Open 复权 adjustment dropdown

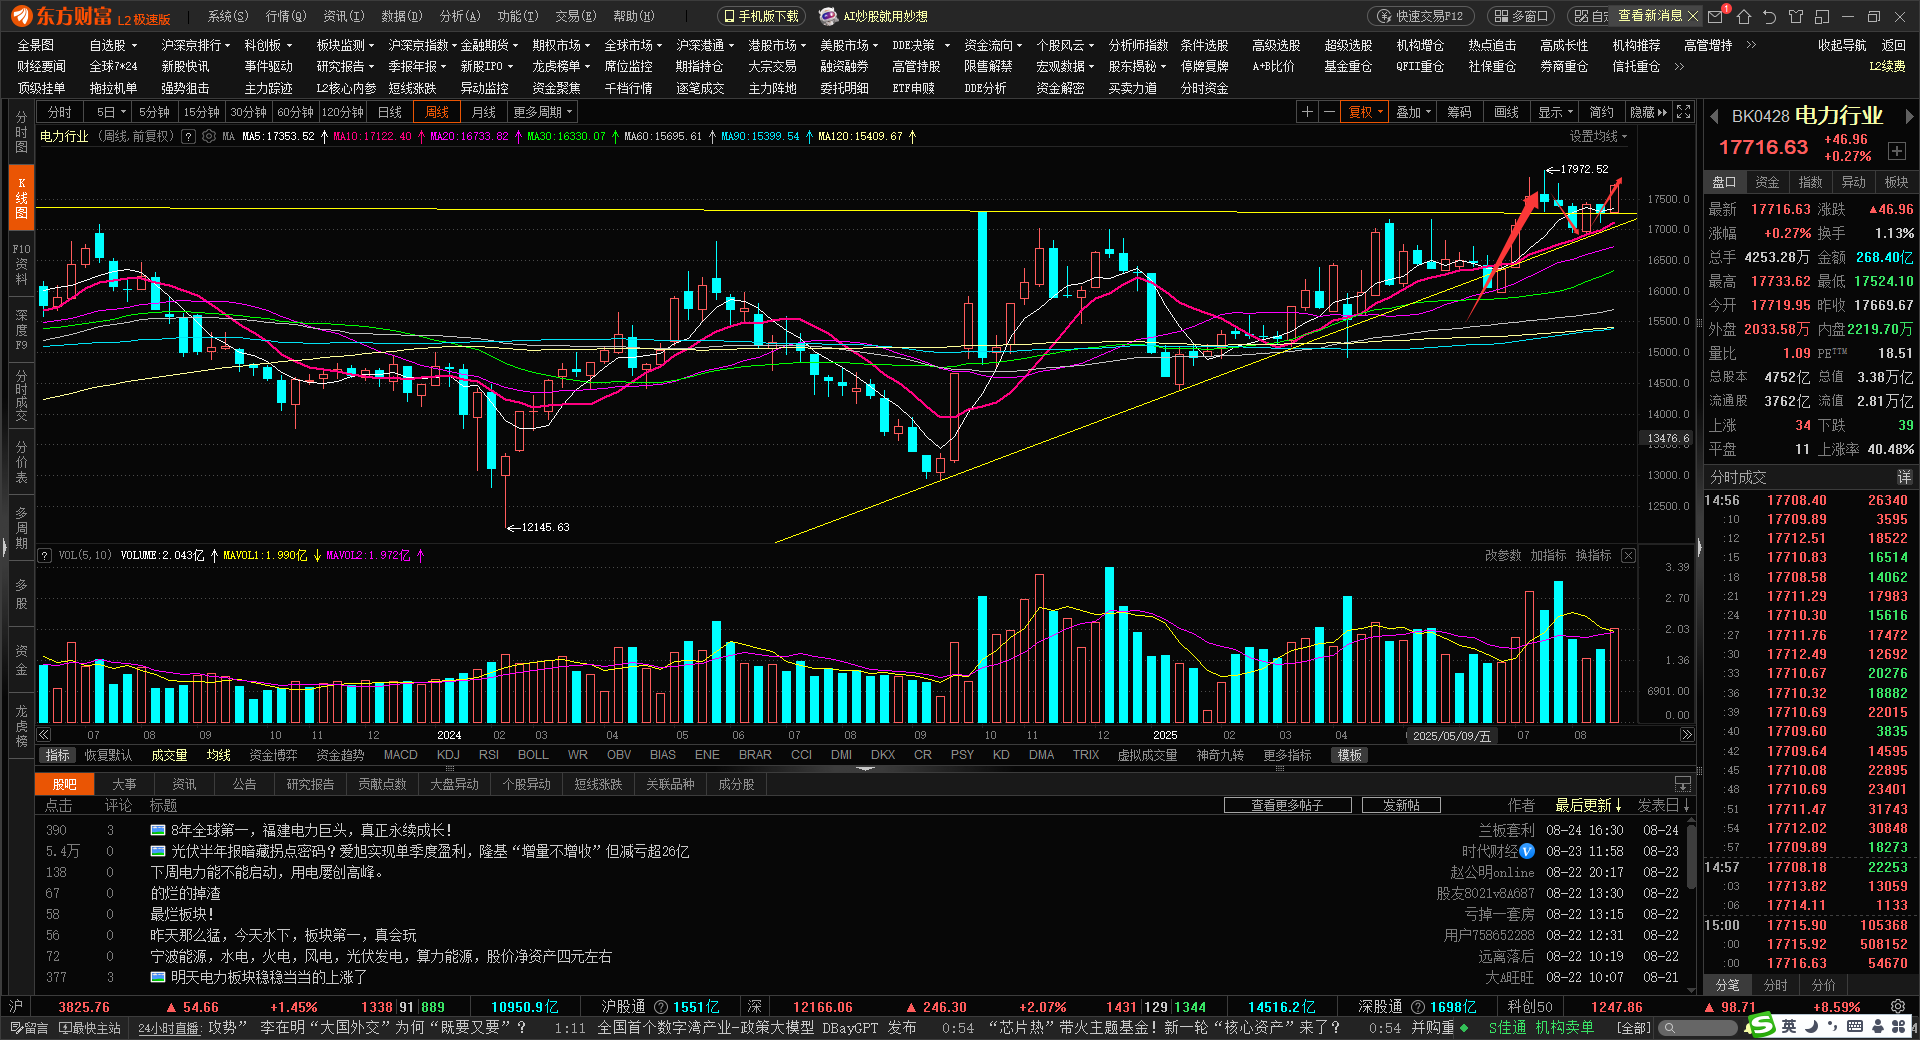pos(1365,112)
